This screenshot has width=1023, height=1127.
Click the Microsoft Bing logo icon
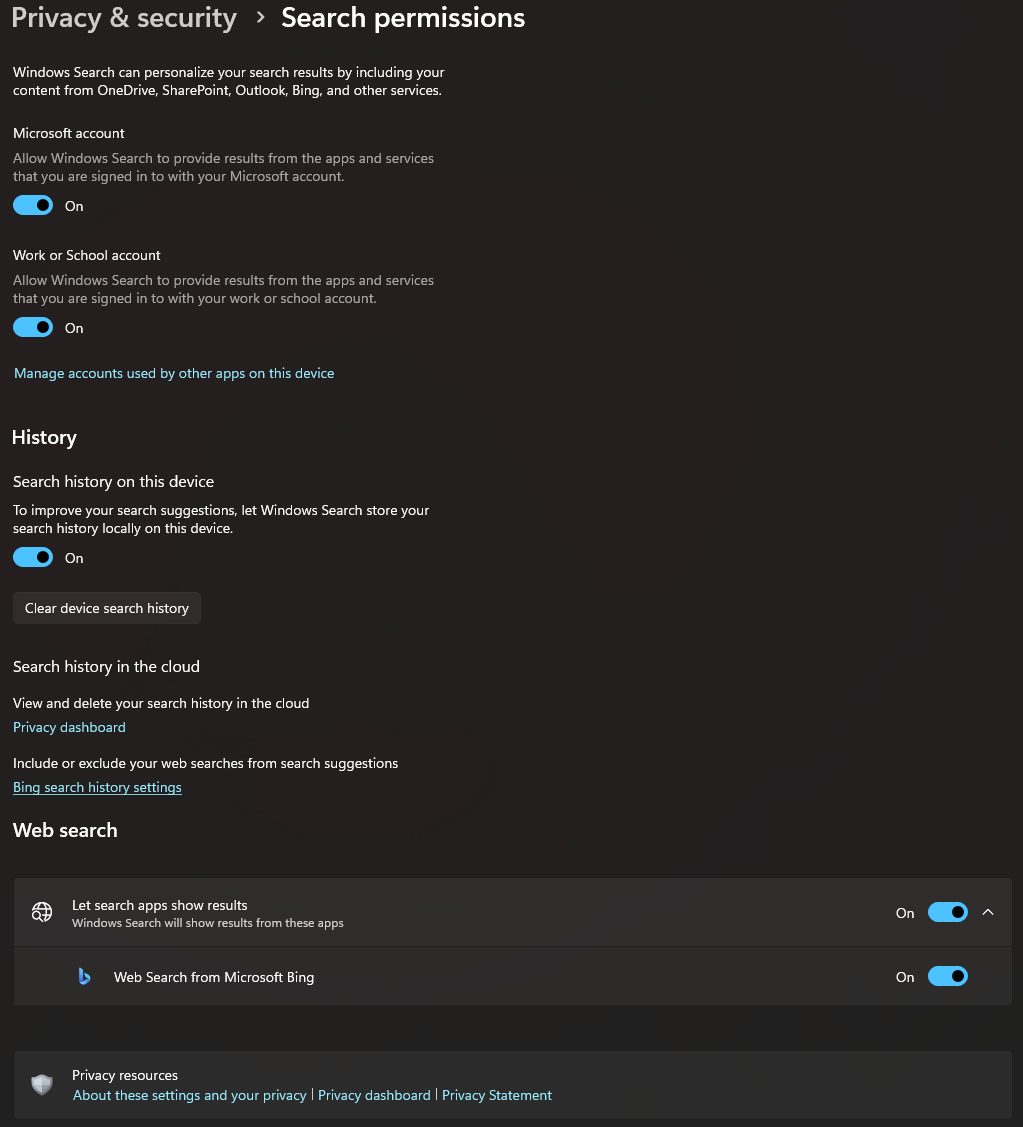85,977
